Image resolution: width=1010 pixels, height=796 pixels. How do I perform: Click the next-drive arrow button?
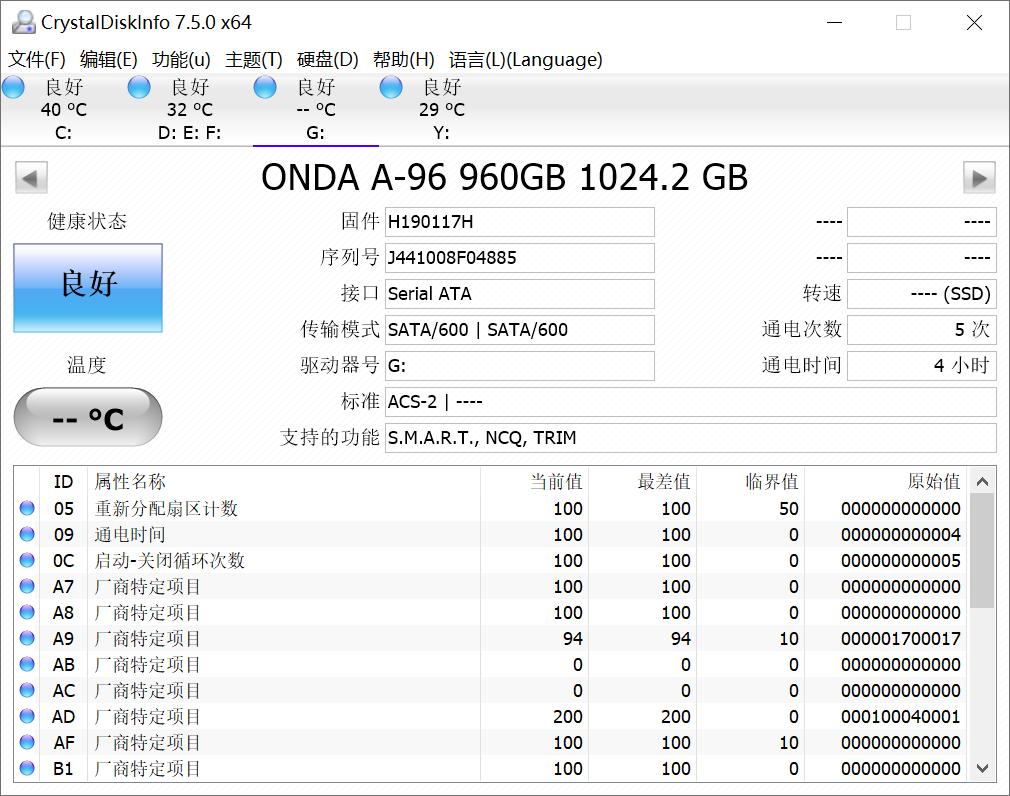tap(979, 177)
